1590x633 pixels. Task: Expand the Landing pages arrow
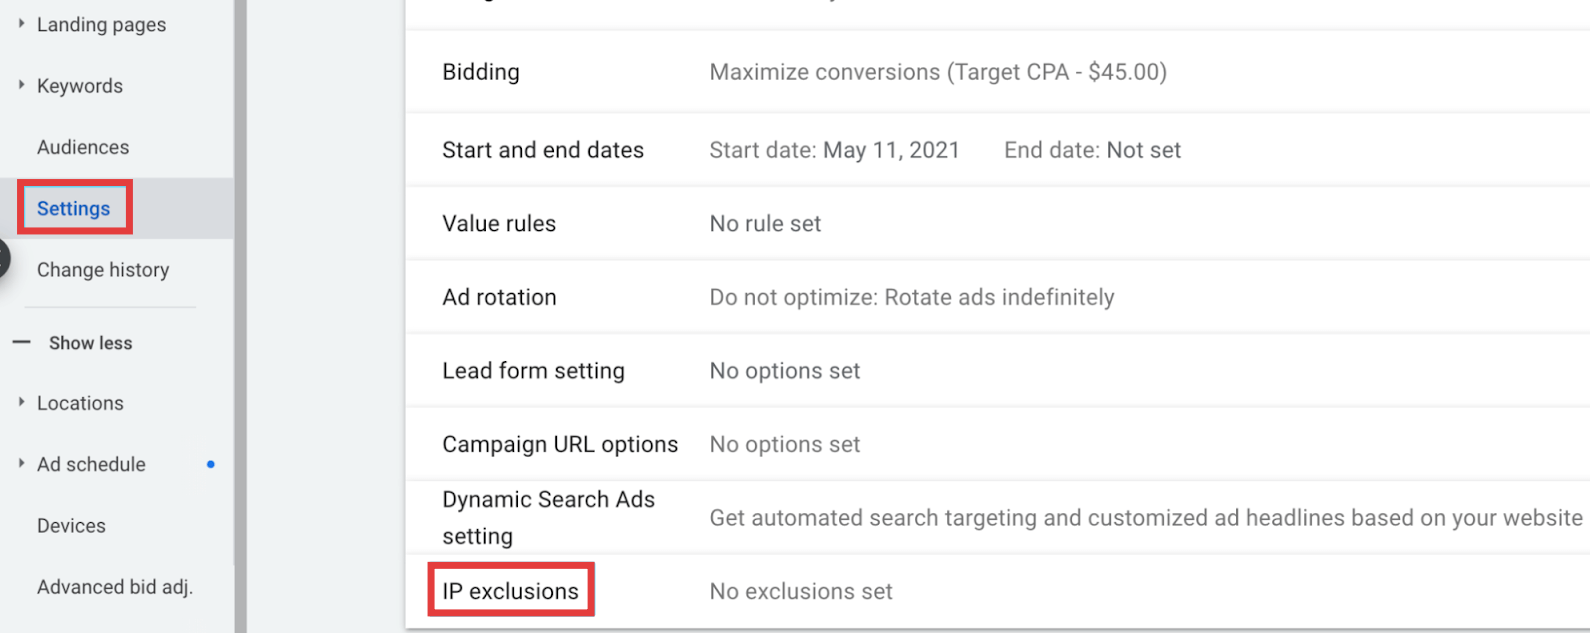[x=21, y=23]
